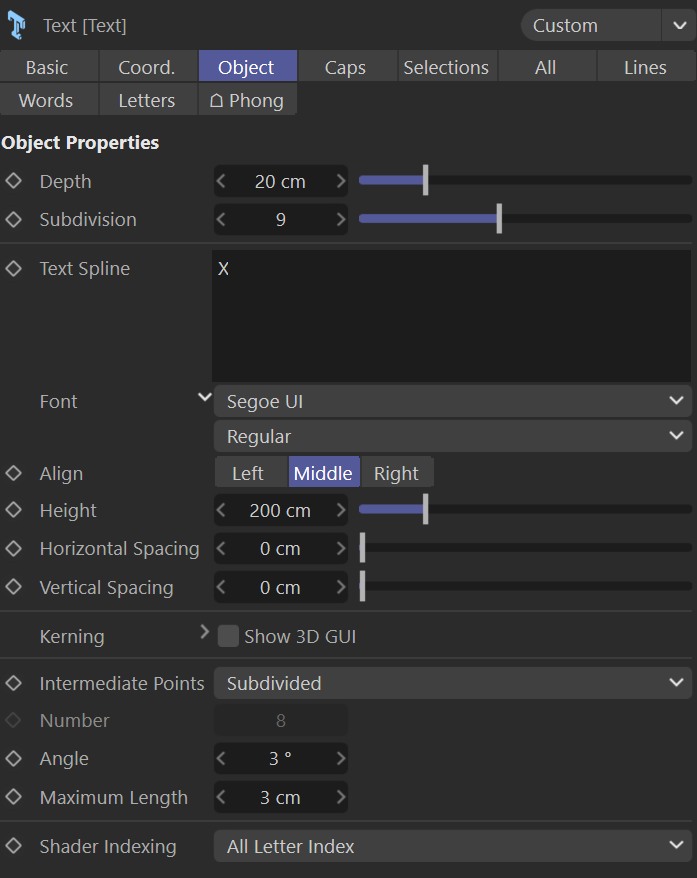Screen dimensions: 697x878
Task: Open the Regular font style dropdown
Action: [x=452, y=436]
